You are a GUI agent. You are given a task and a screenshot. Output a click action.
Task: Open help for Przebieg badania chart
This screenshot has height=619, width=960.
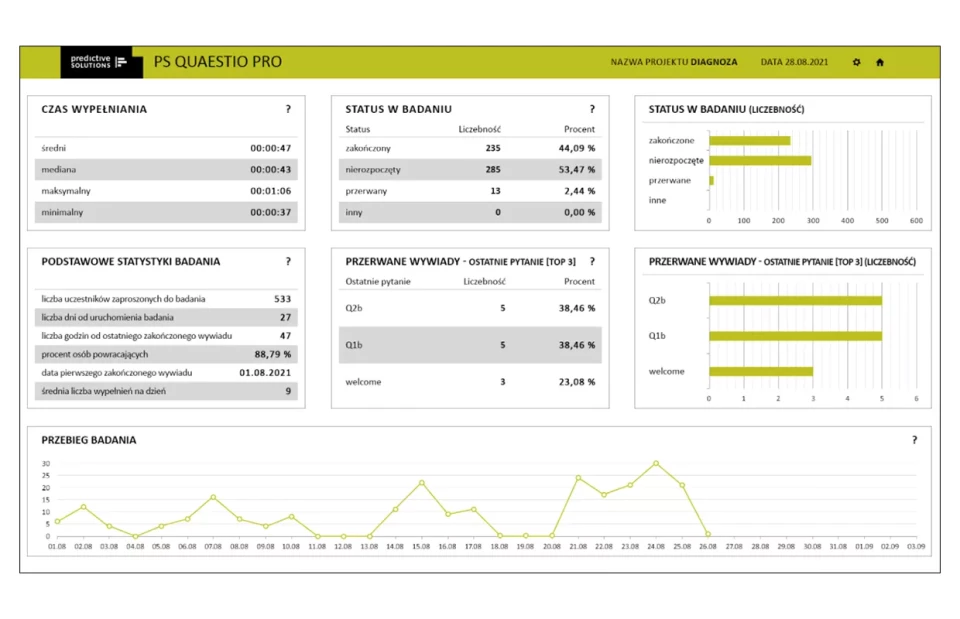pos(914,439)
